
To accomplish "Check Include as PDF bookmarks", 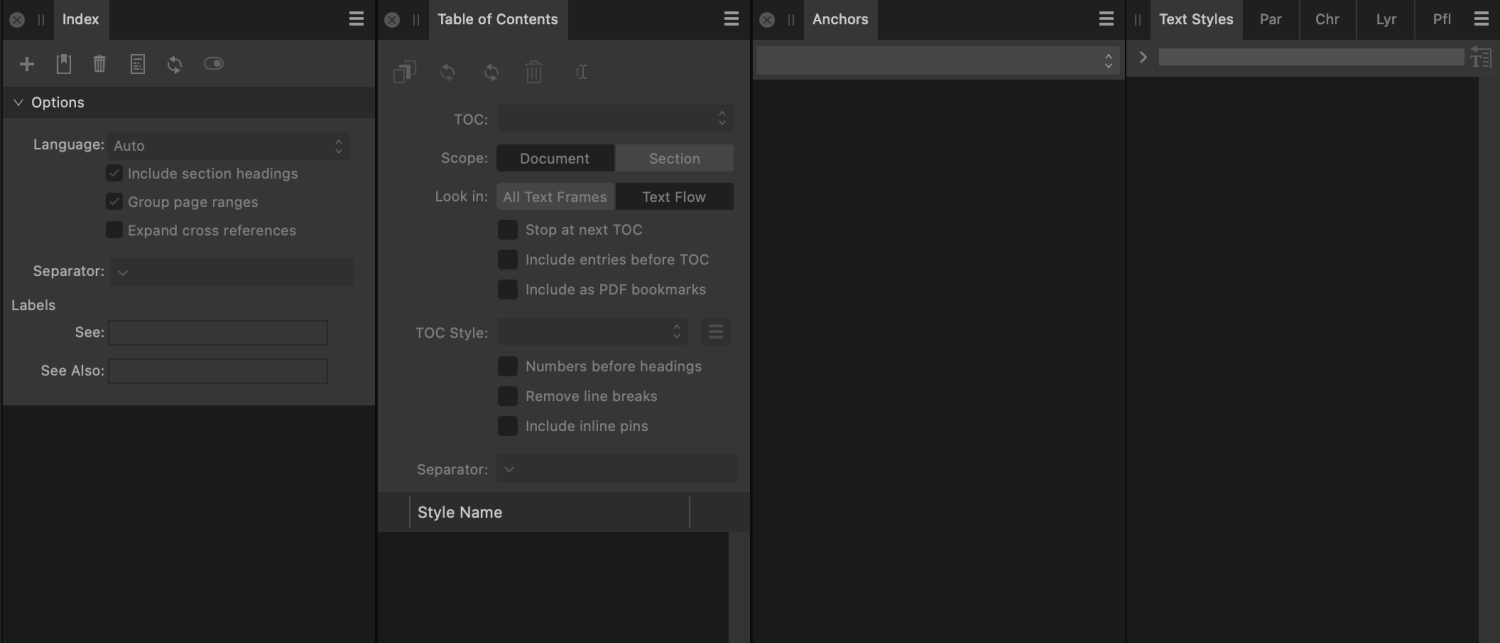I will [507, 289].
